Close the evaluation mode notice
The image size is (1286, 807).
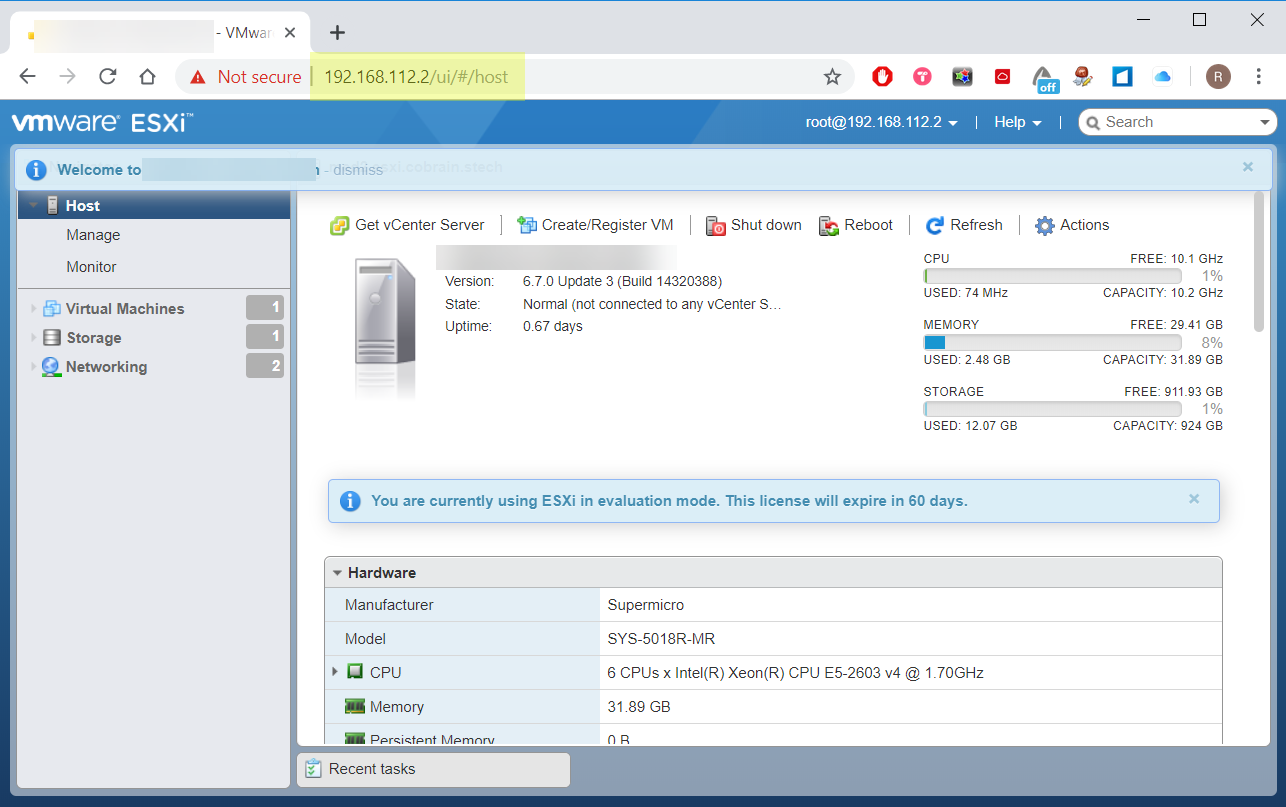click(x=1194, y=498)
